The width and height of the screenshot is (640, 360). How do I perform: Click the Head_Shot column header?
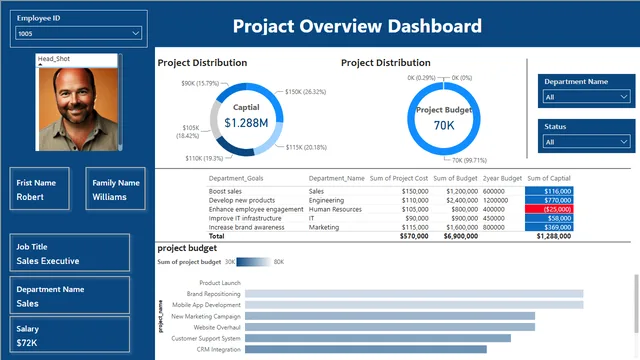point(54,59)
